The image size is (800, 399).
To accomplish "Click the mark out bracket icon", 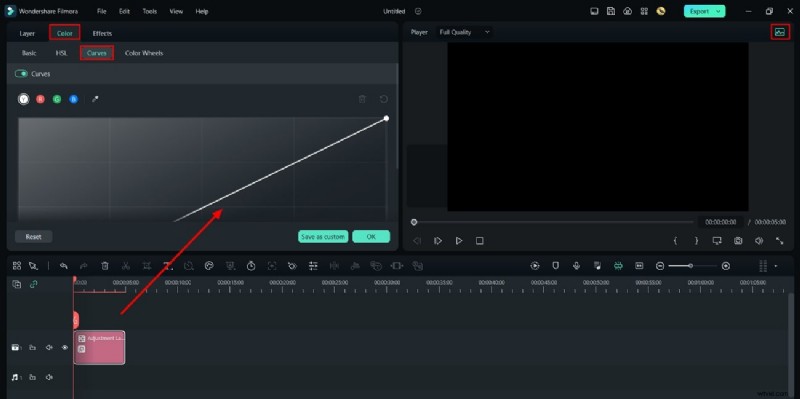I will point(696,241).
